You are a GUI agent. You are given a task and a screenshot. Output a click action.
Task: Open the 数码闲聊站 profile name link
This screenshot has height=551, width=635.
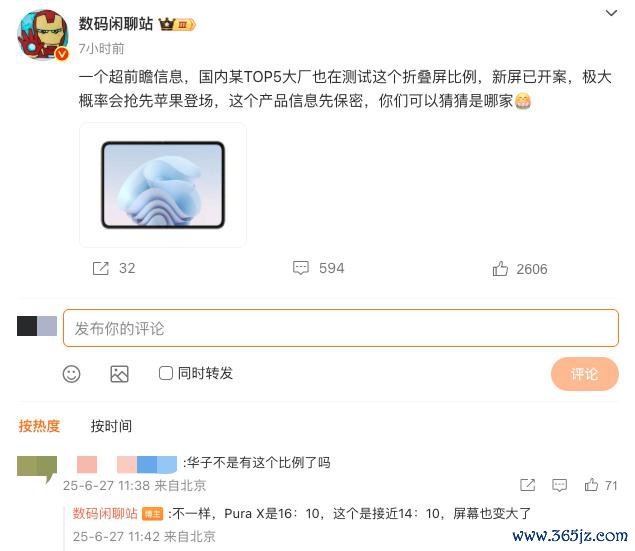116,24
